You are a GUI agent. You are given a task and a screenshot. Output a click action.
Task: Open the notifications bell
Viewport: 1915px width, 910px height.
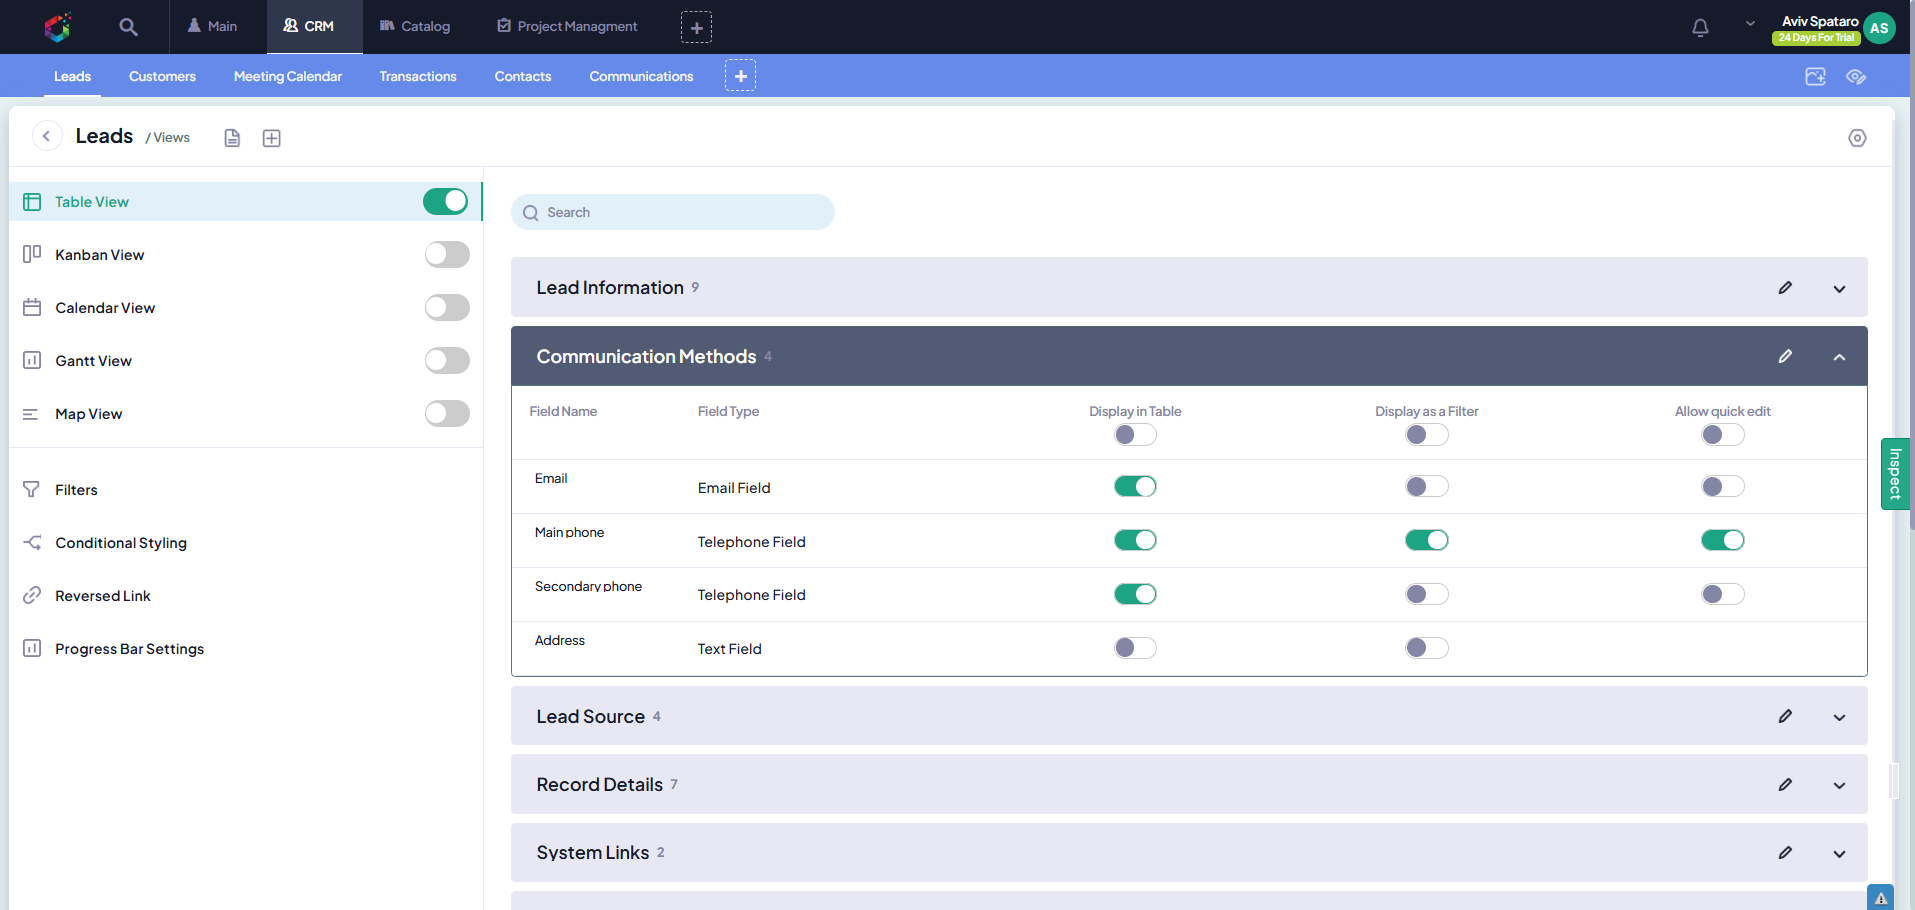coord(1700,27)
